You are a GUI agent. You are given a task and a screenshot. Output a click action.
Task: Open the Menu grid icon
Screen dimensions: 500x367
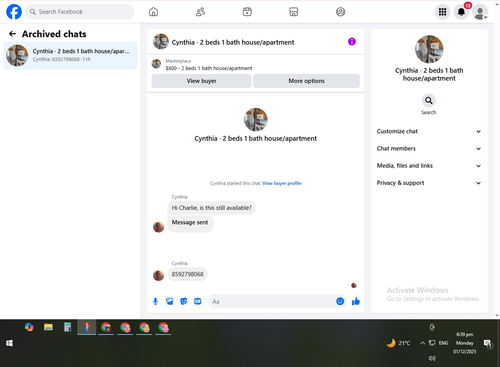click(x=442, y=12)
